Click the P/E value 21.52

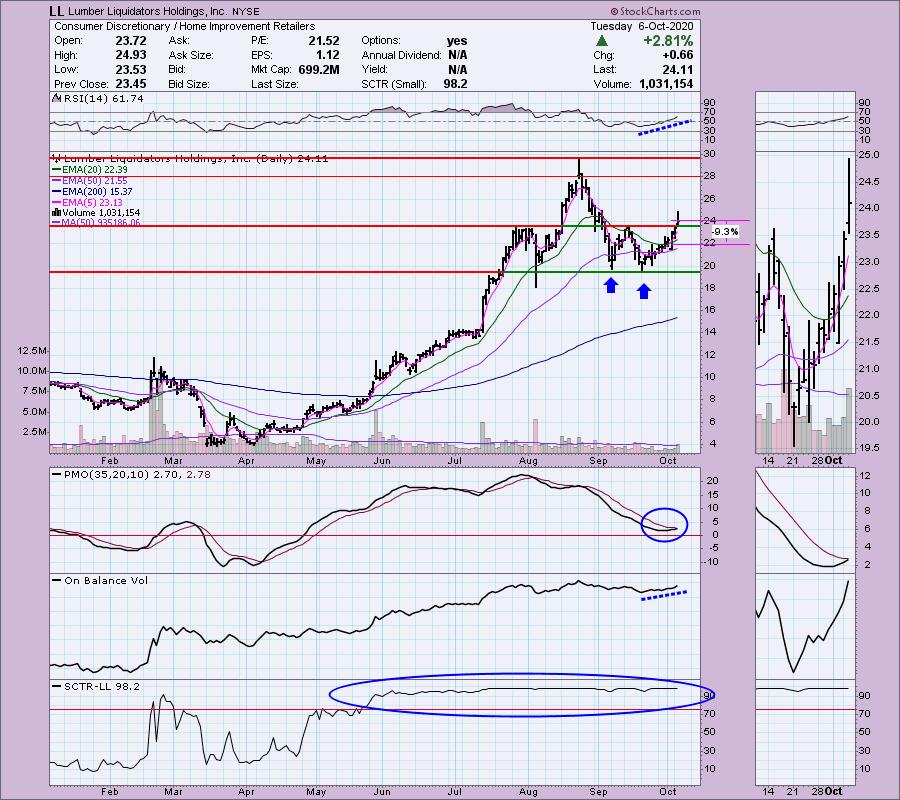tap(324, 41)
